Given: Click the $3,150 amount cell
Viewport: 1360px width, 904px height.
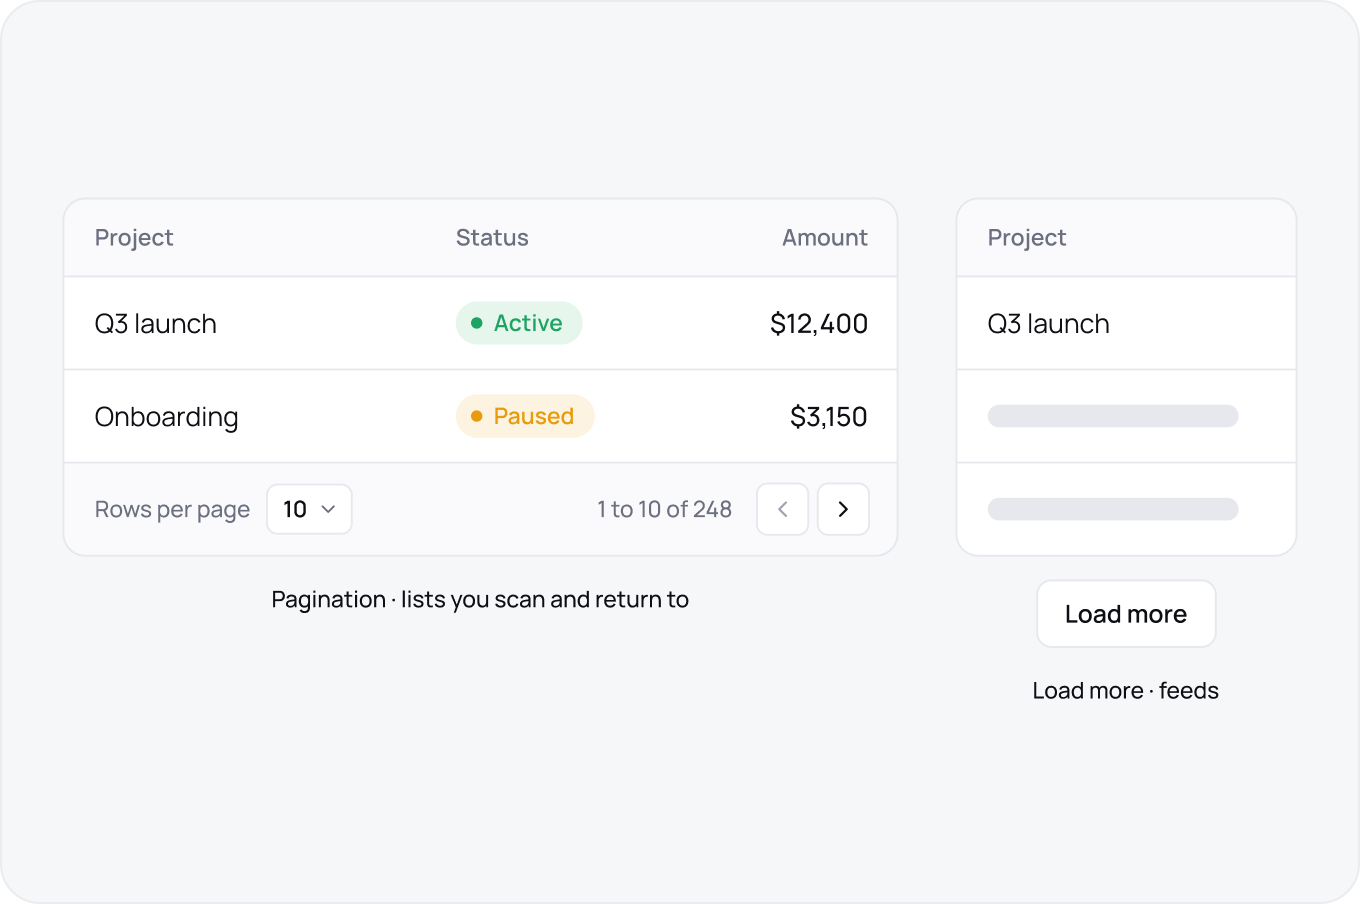Looking at the screenshot, I should coord(829,417).
